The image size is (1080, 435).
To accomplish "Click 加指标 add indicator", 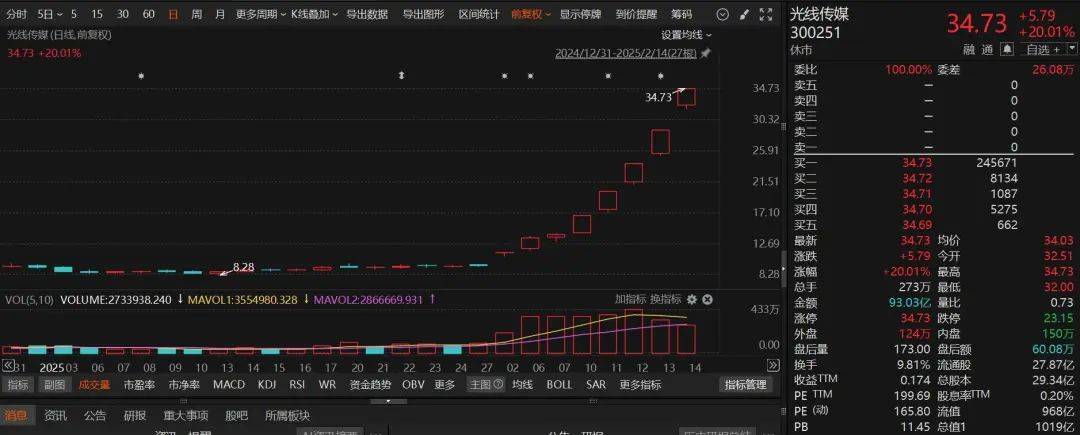I will (630, 299).
